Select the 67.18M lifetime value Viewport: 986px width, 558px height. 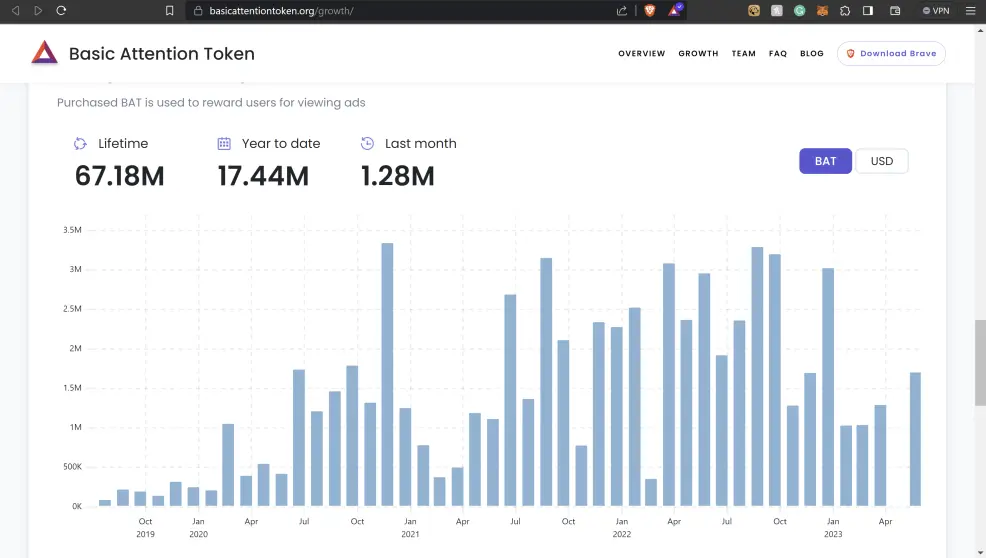tap(119, 176)
